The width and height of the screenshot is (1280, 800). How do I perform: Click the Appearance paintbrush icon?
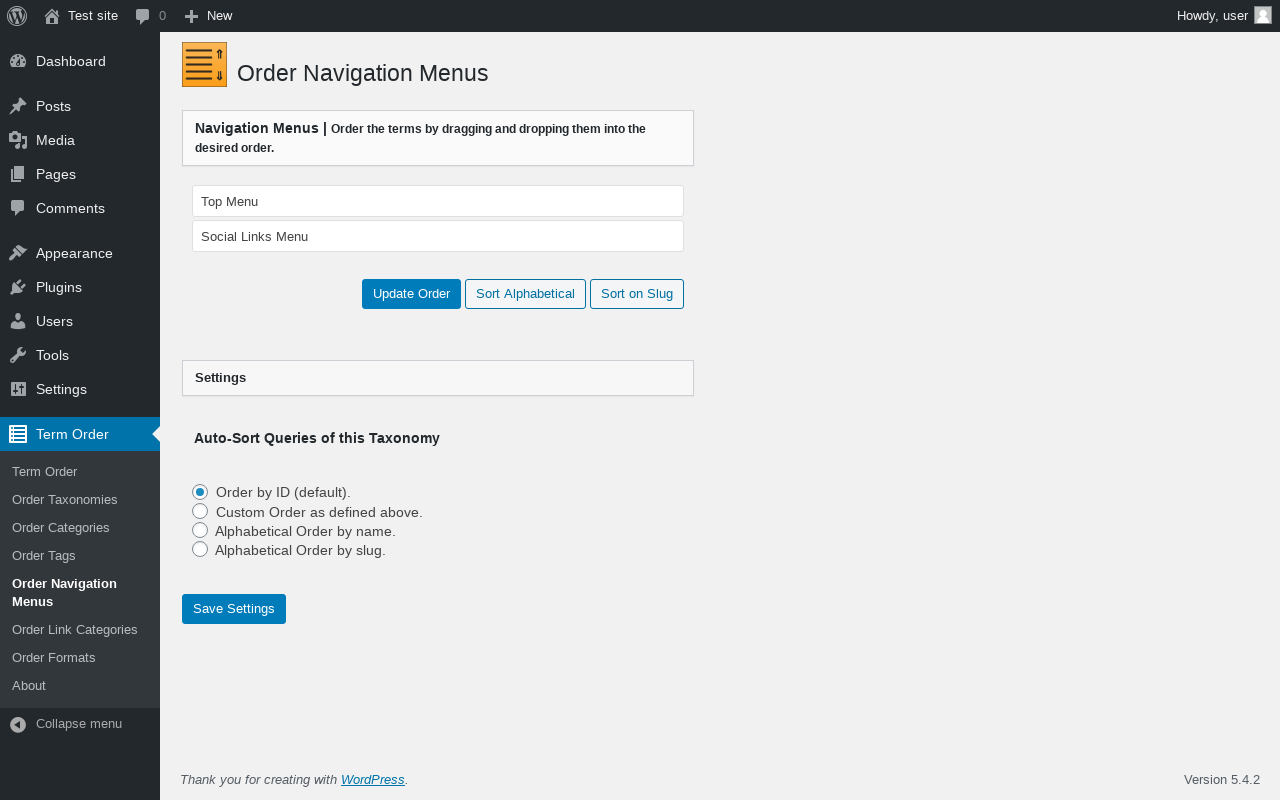(x=18, y=253)
